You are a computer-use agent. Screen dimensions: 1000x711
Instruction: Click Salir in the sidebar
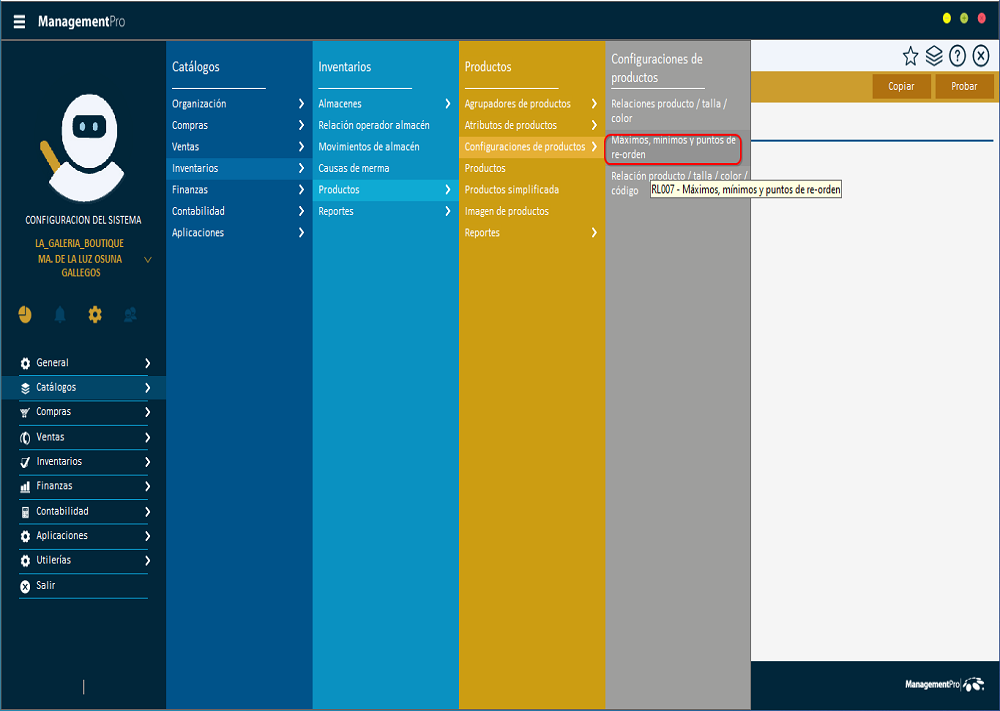[x=46, y=586]
